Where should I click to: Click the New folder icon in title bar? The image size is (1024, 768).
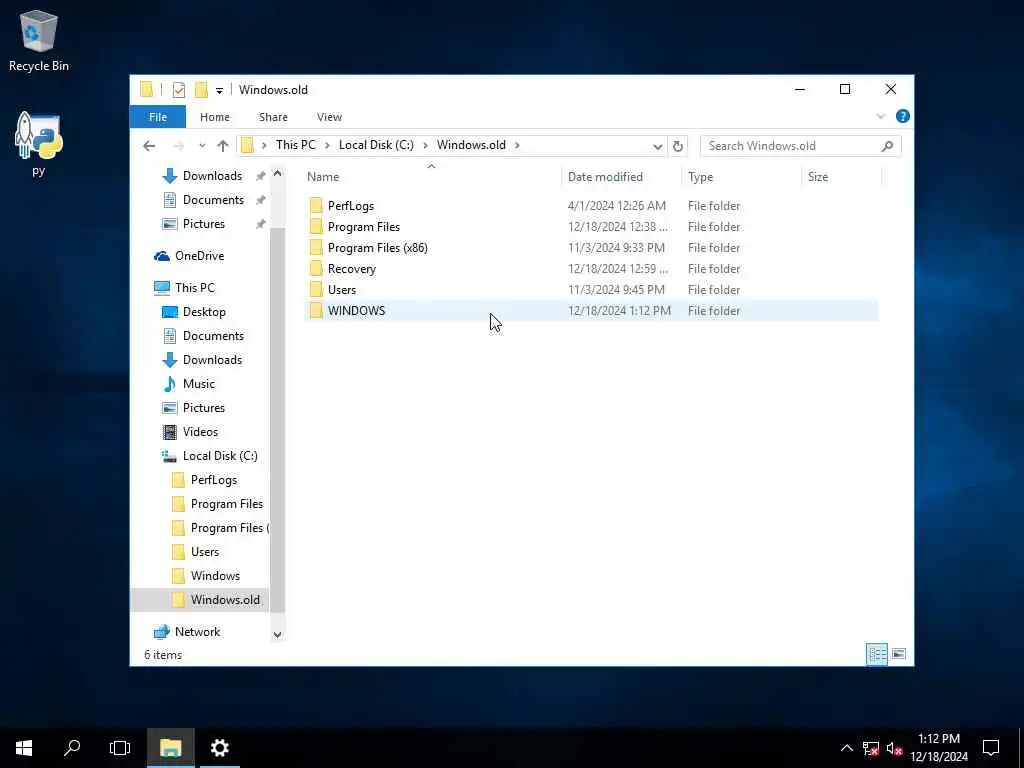pos(201,89)
